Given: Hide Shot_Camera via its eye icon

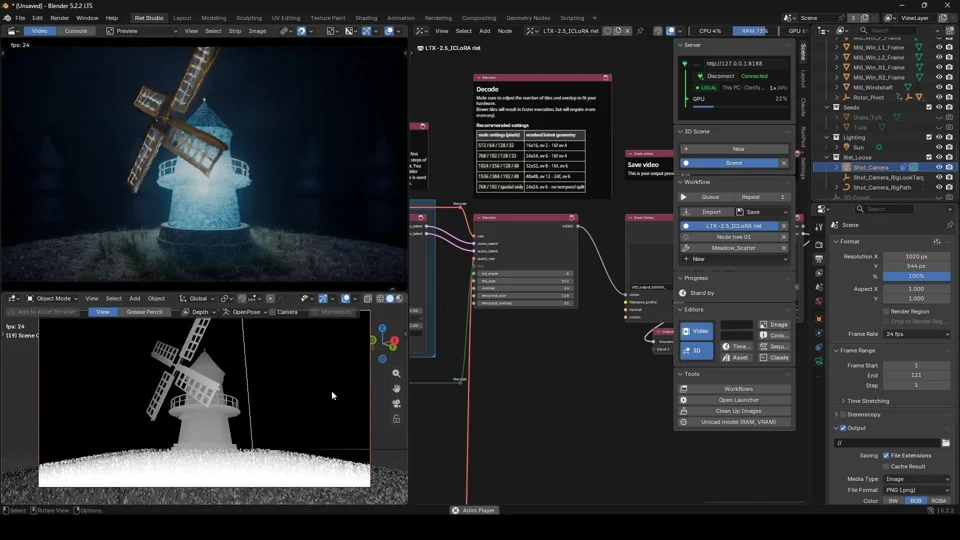Looking at the screenshot, I should [939, 167].
